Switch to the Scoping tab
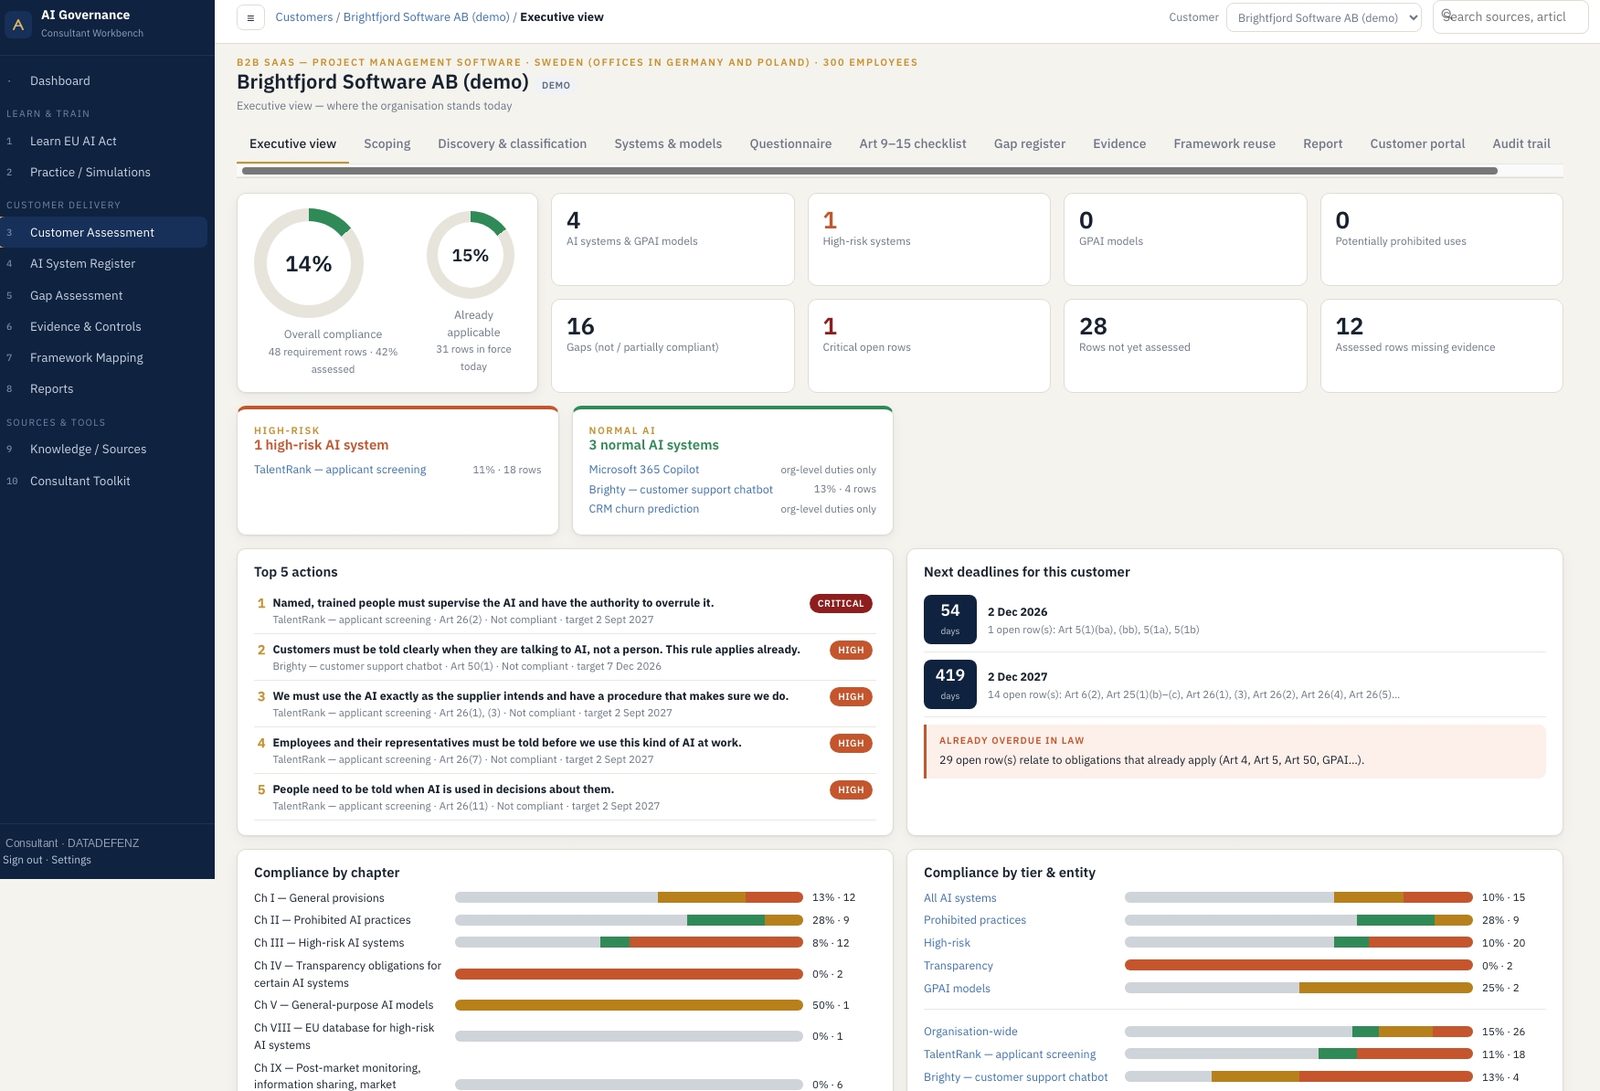The height and width of the screenshot is (1091, 1600). (387, 144)
